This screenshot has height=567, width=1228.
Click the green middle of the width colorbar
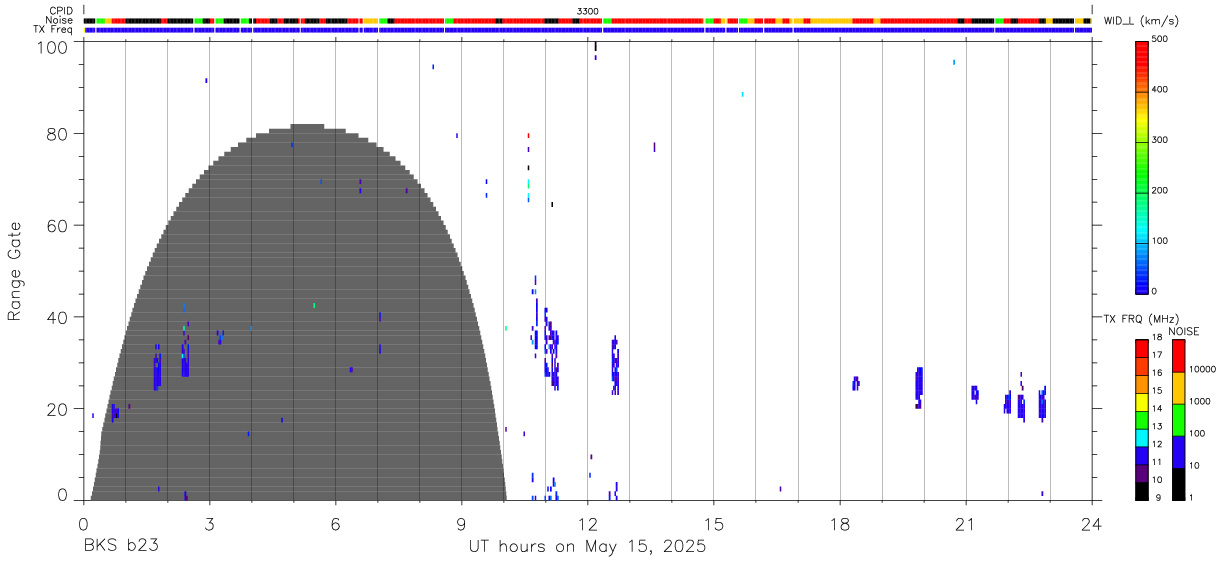tap(1142, 166)
